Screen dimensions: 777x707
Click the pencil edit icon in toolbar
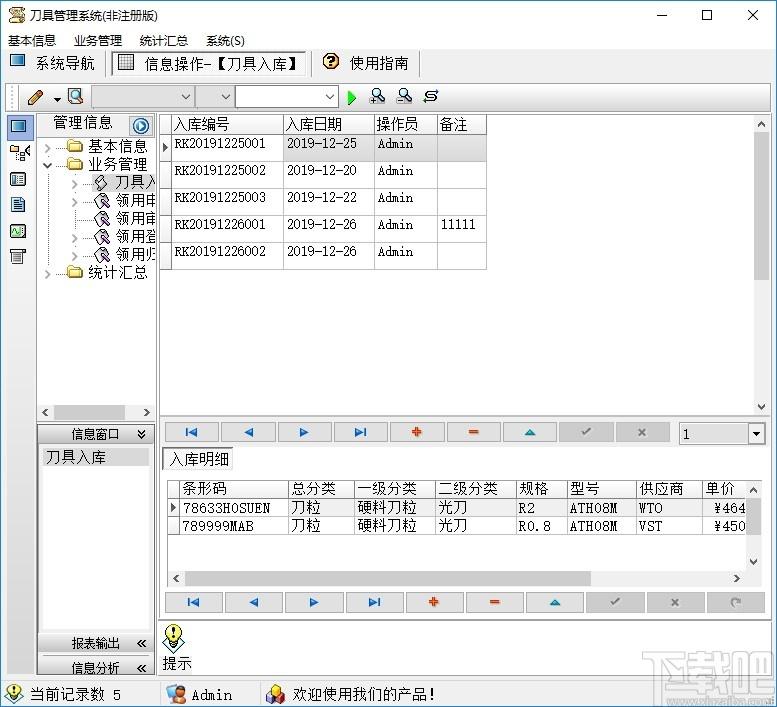pos(35,97)
